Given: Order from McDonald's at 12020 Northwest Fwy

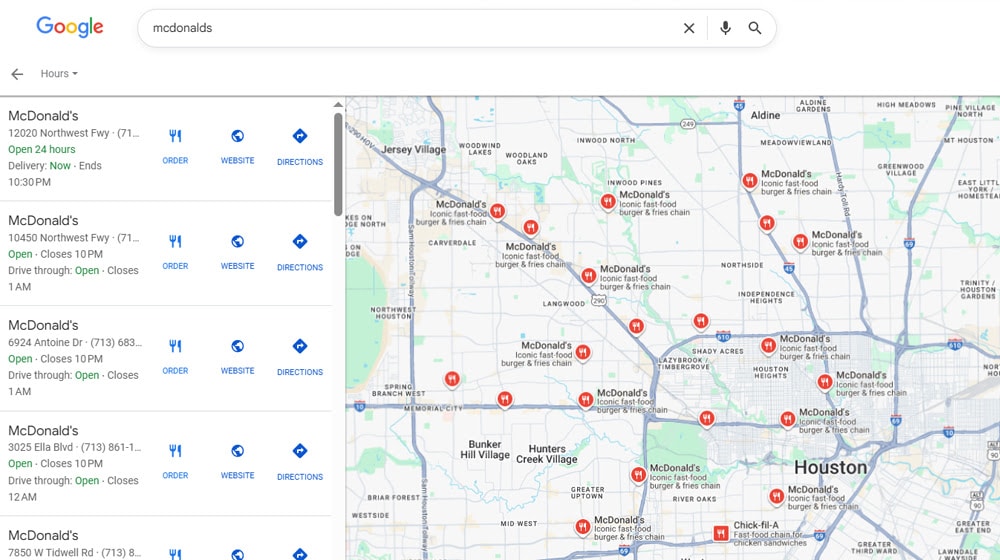Looking at the screenshot, I should (x=175, y=146).
